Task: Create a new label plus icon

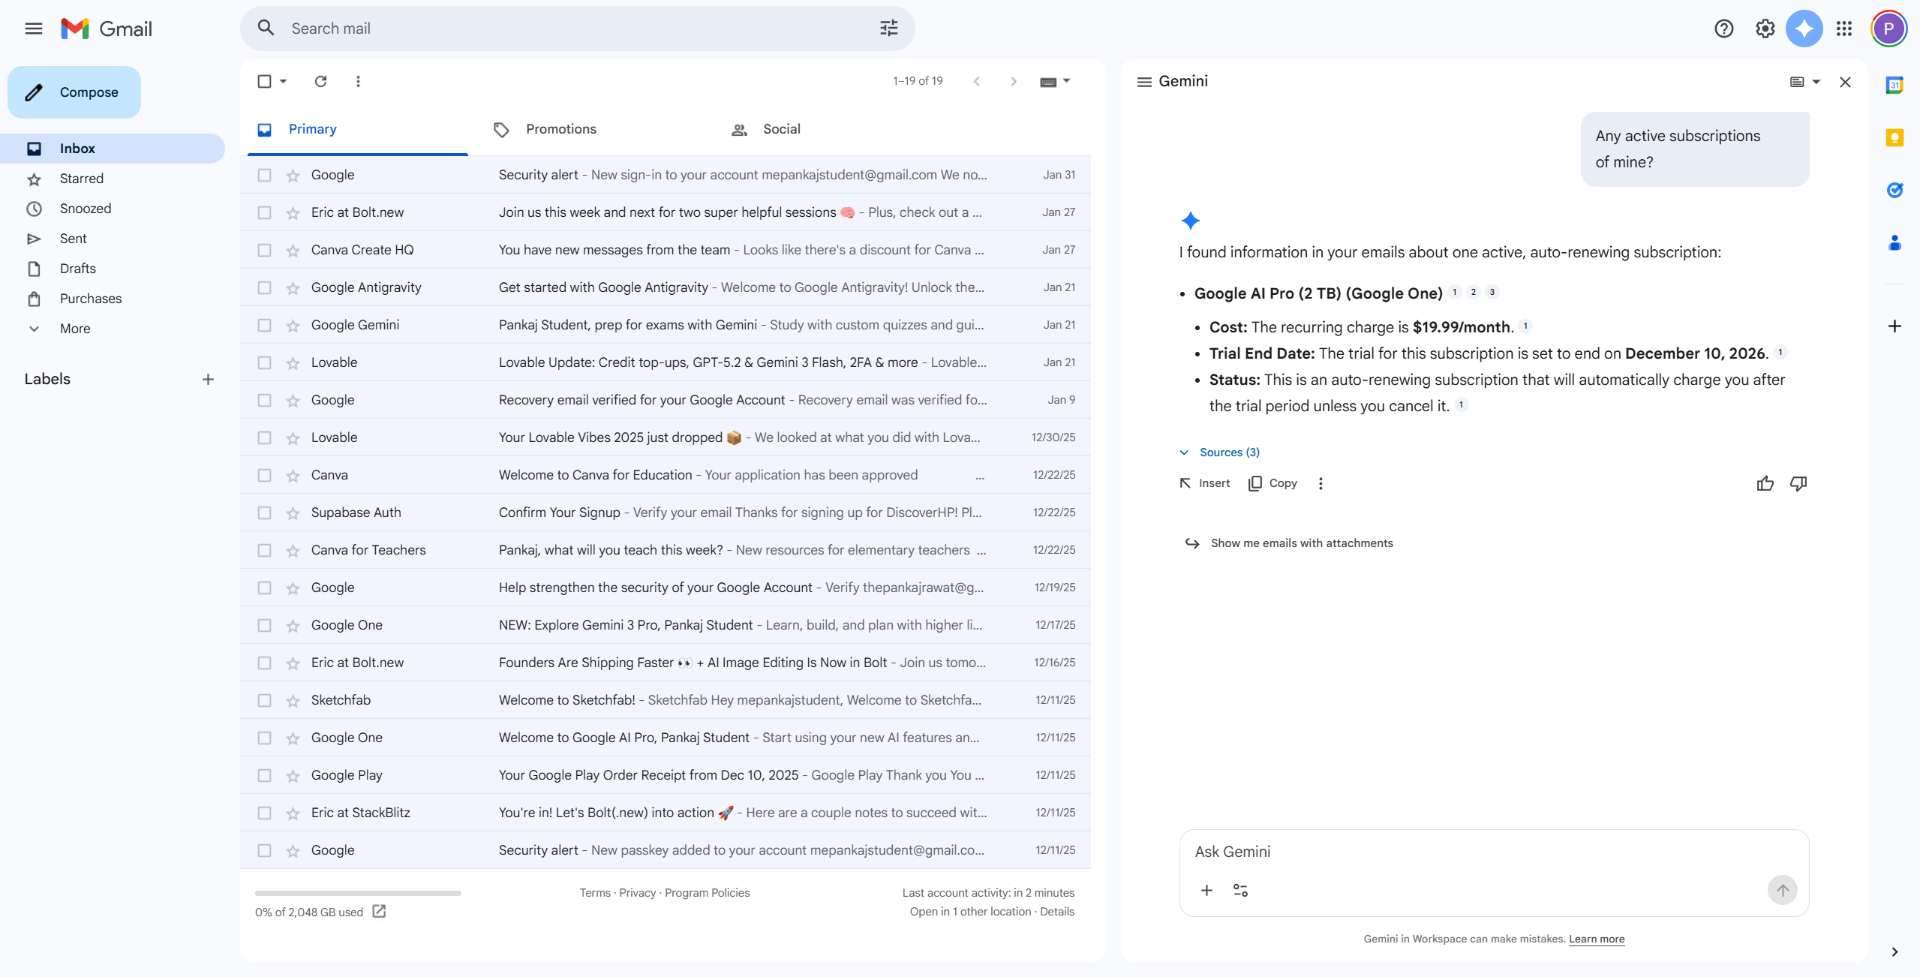Action: click(x=208, y=379)
